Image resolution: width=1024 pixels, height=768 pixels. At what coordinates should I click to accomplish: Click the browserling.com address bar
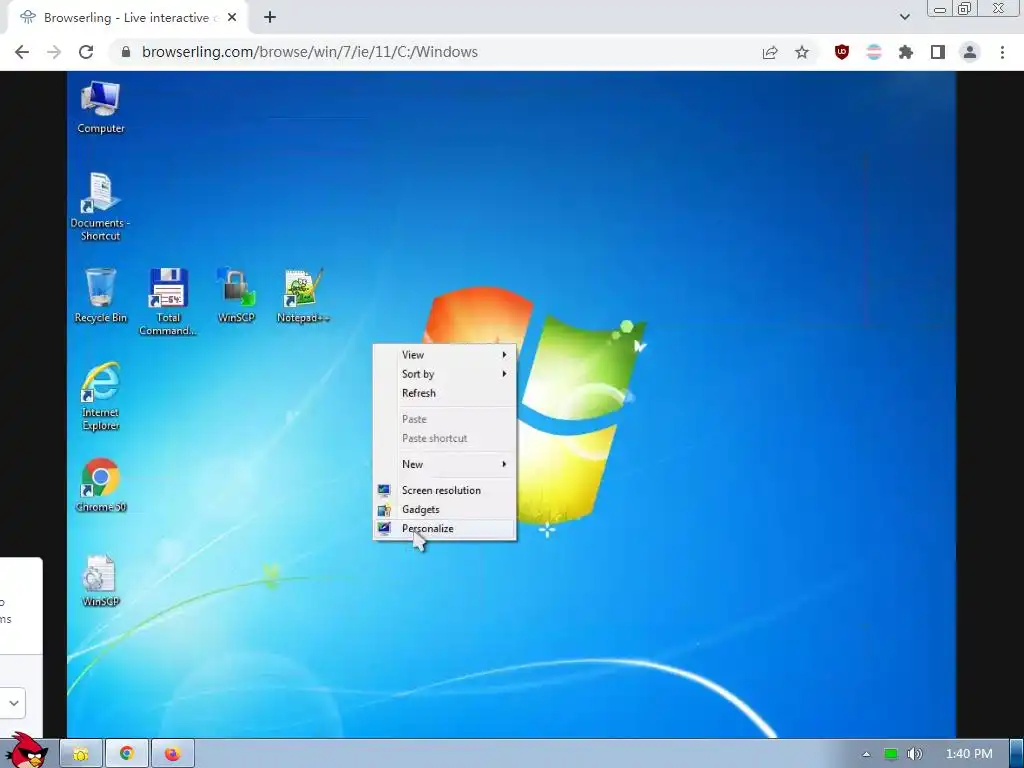point(431,52)
